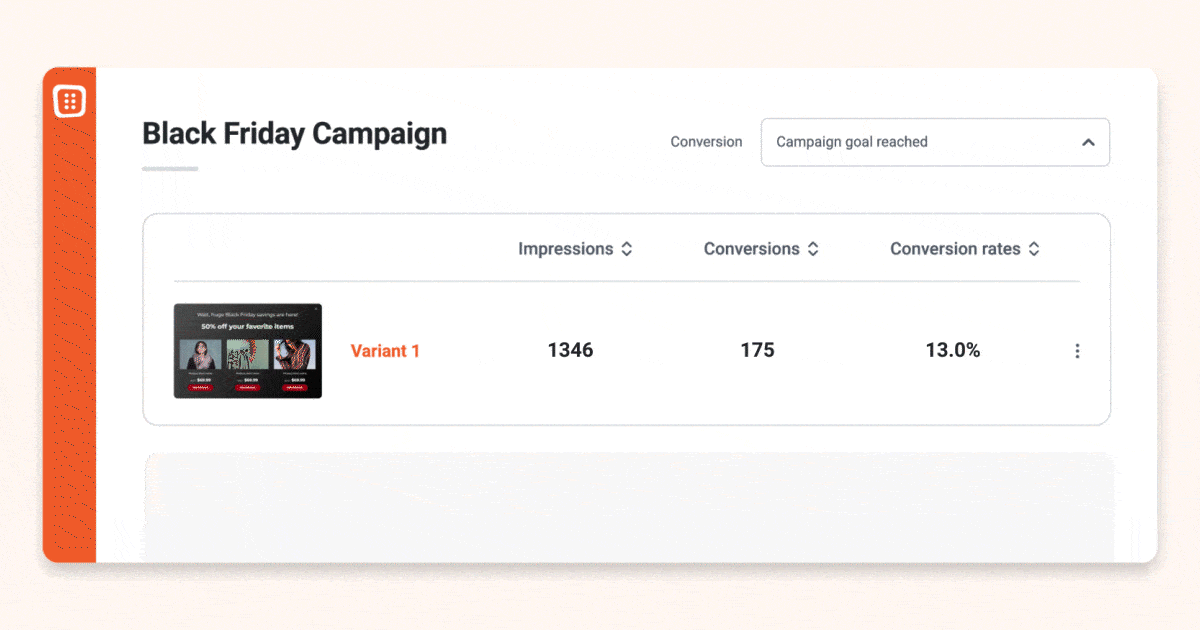Click the Impressions column header text
The image size is (1200, 630).
(x=566, y=249)
